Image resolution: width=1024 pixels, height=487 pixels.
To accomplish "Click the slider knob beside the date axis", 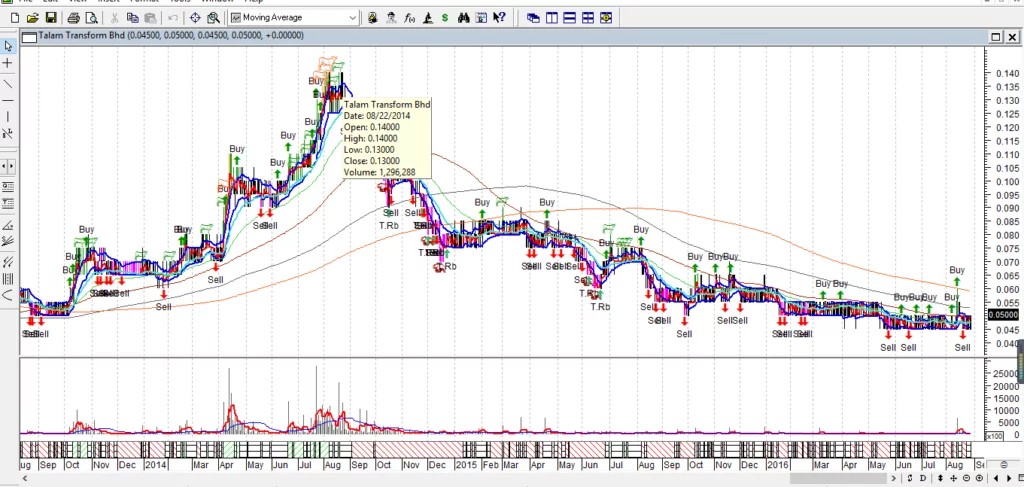I will tap(1004, 464).
